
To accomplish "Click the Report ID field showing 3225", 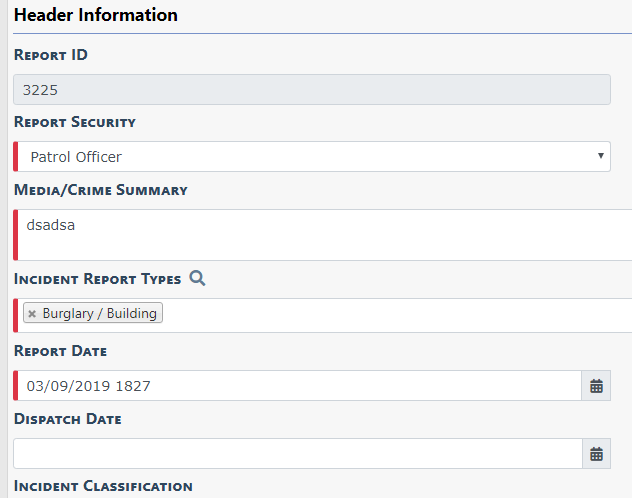I will pyautogui.click(x=310, y=90).
